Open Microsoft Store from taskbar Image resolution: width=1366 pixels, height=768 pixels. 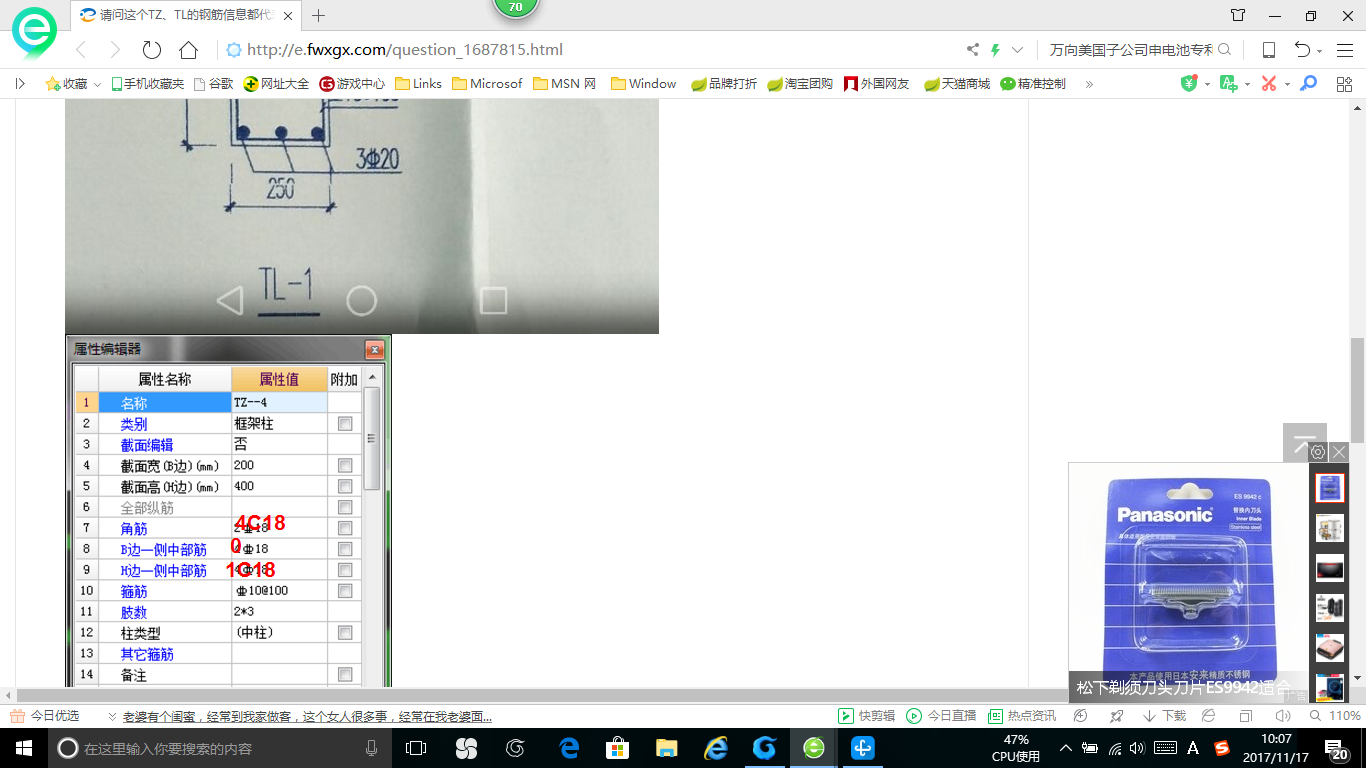tap(617, 748)
